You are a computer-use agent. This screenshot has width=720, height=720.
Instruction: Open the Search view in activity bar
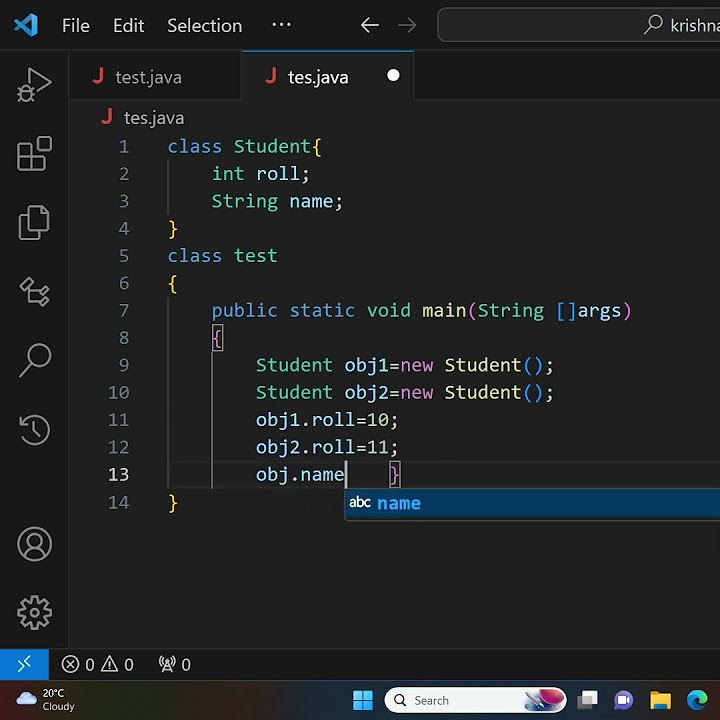click(34, 360)
